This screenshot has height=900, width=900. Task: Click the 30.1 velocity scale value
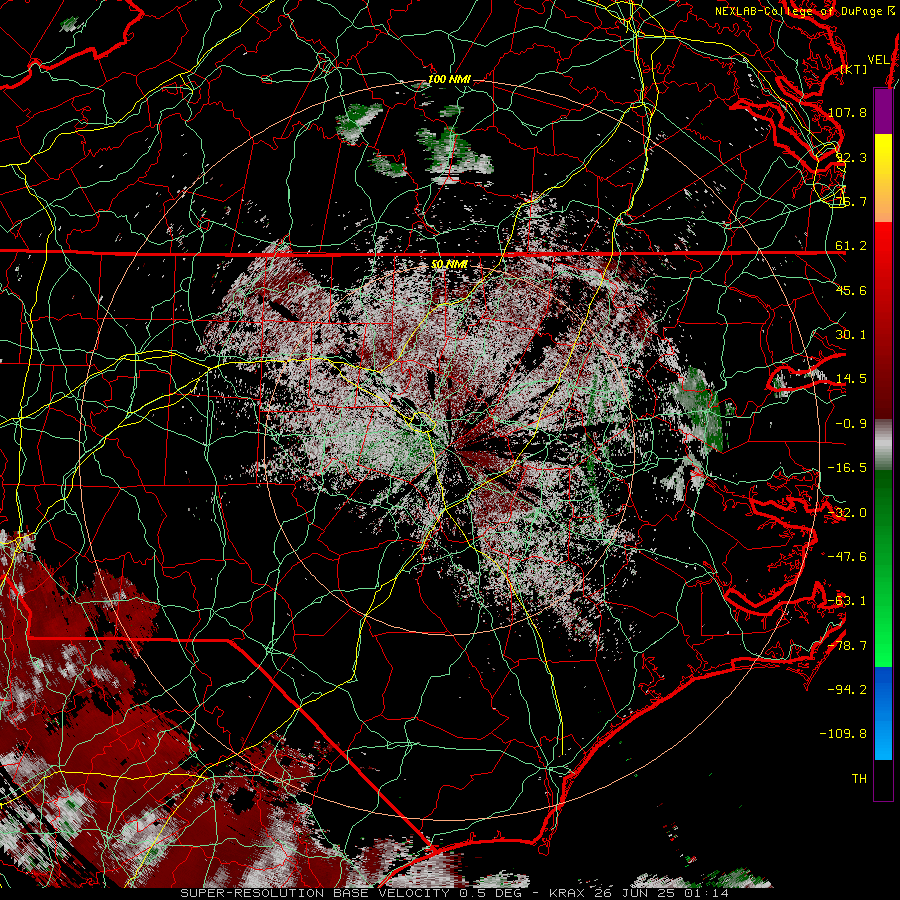click(851, 335)
